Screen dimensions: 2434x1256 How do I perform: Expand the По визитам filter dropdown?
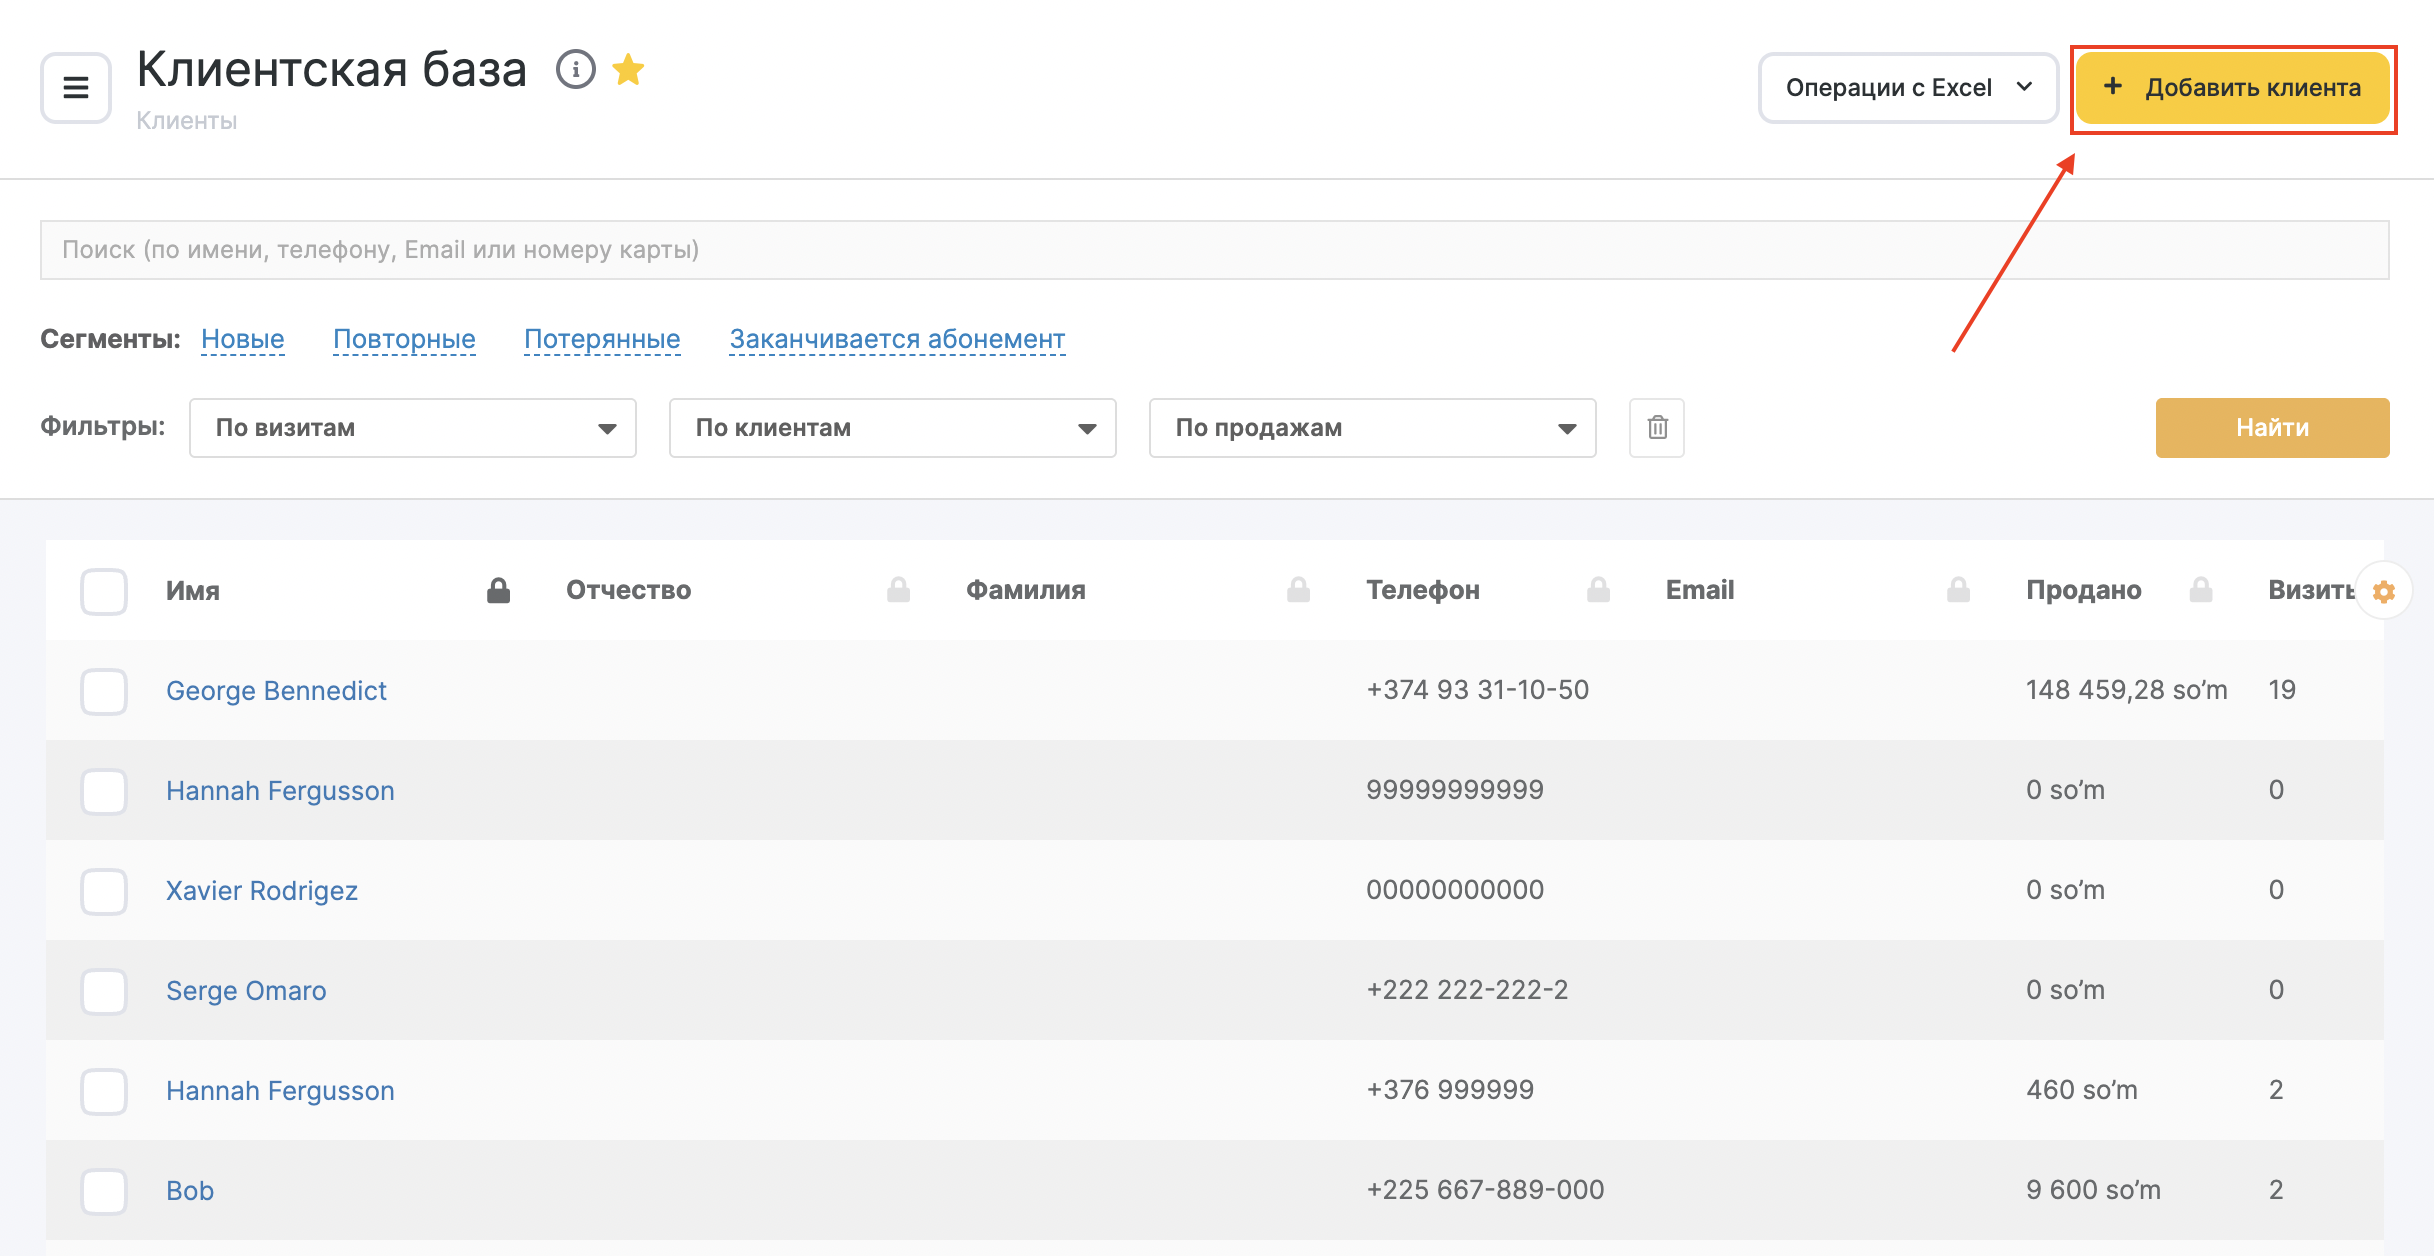412,428
